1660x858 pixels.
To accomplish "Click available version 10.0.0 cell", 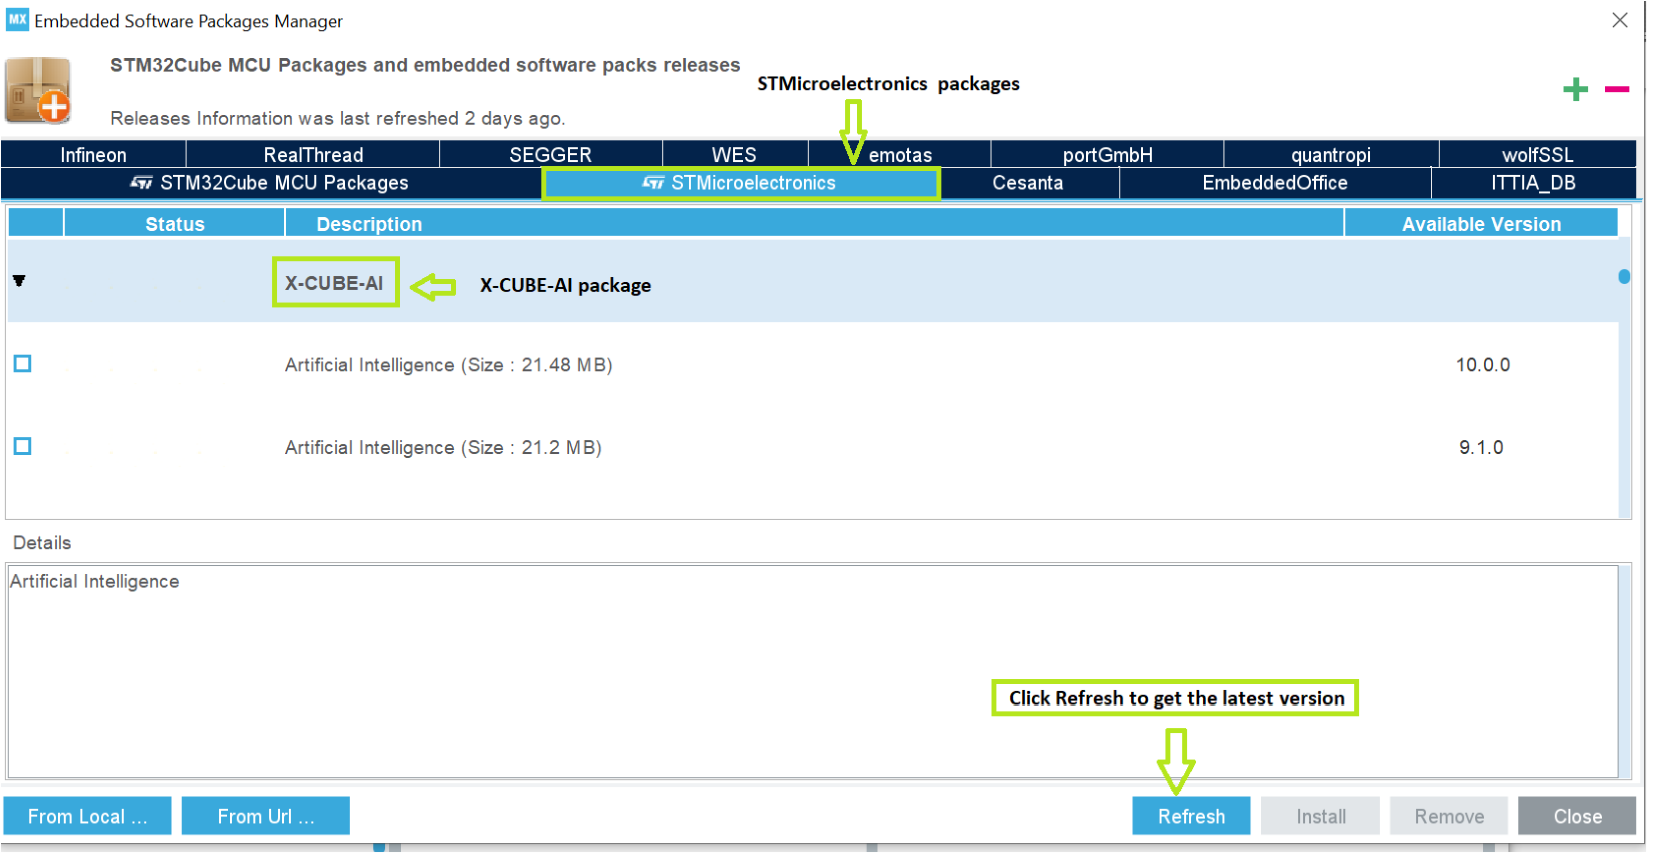I will tap(1482, 365).
